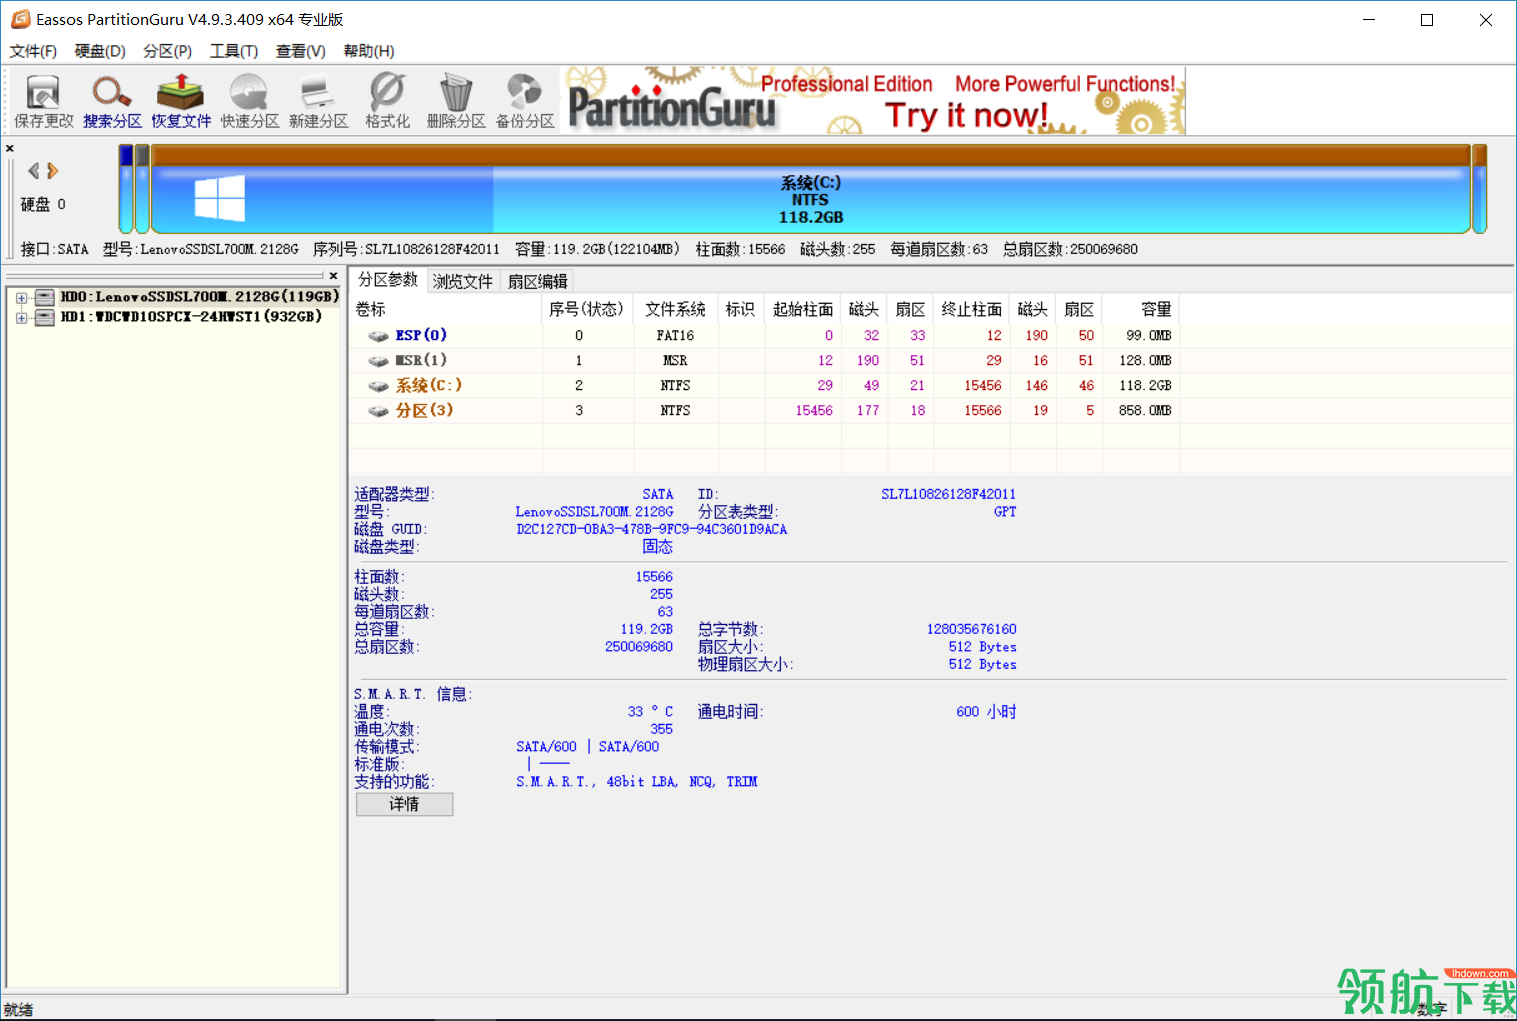Open the 搜索分区 search partition tool
Image resolution: width=1517 pixels, height=1021 pixels.
pyautogui.click(x=112, y=102)
